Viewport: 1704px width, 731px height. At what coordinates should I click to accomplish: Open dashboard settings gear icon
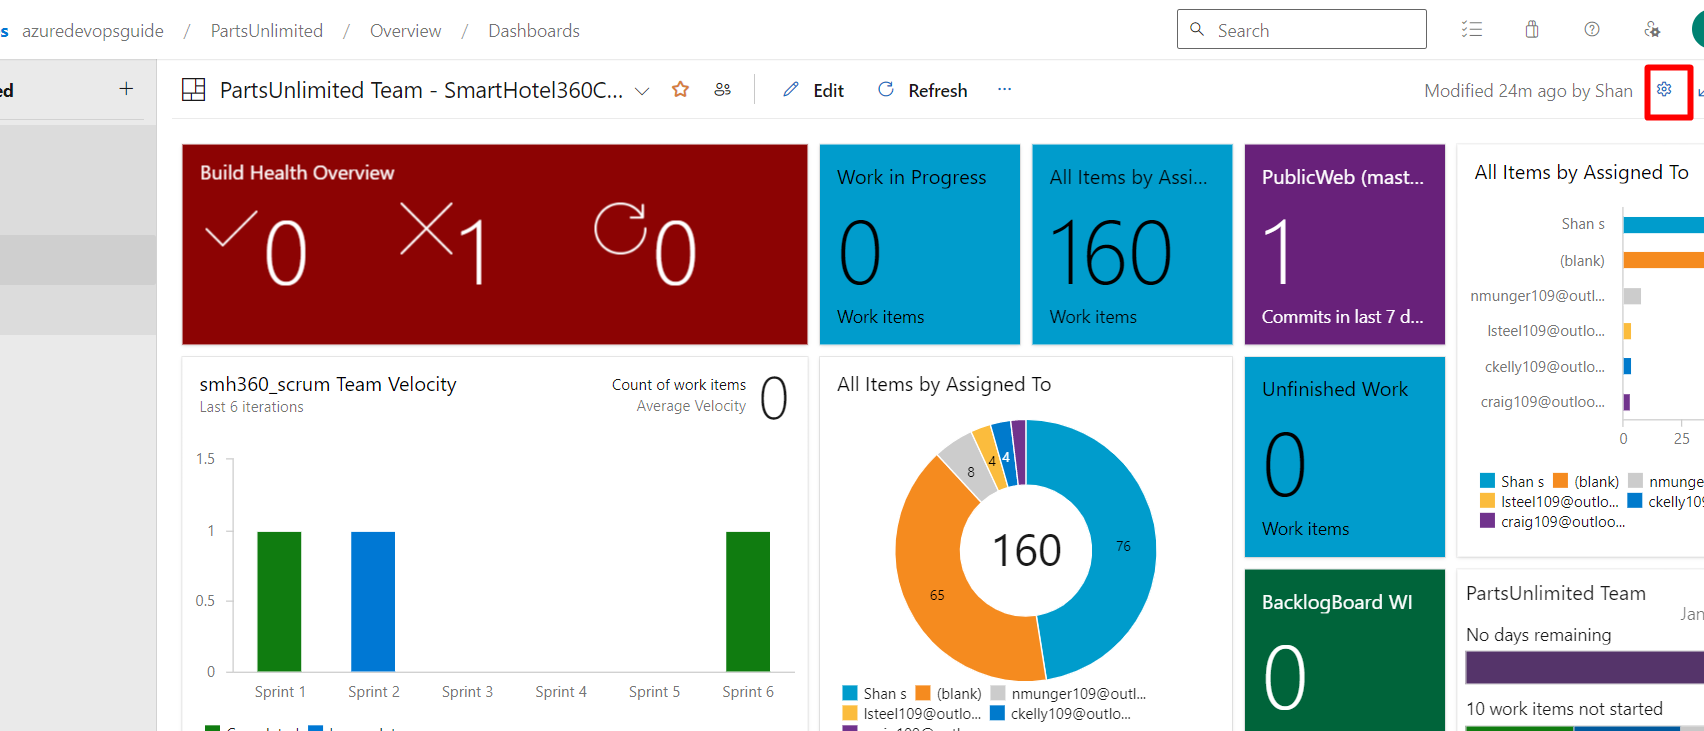pos(1664,90)
